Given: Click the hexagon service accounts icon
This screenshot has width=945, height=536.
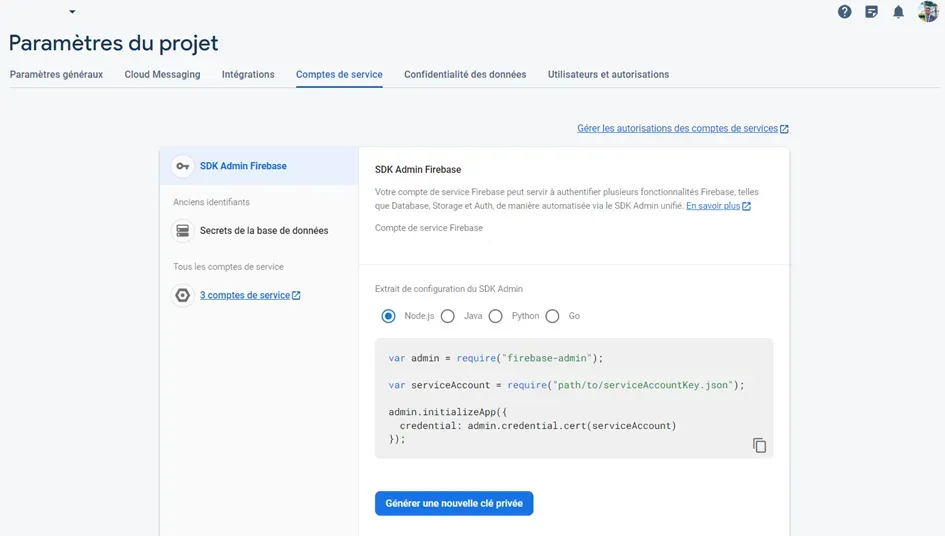Looking at the screenshot, I should click(183, 295).
